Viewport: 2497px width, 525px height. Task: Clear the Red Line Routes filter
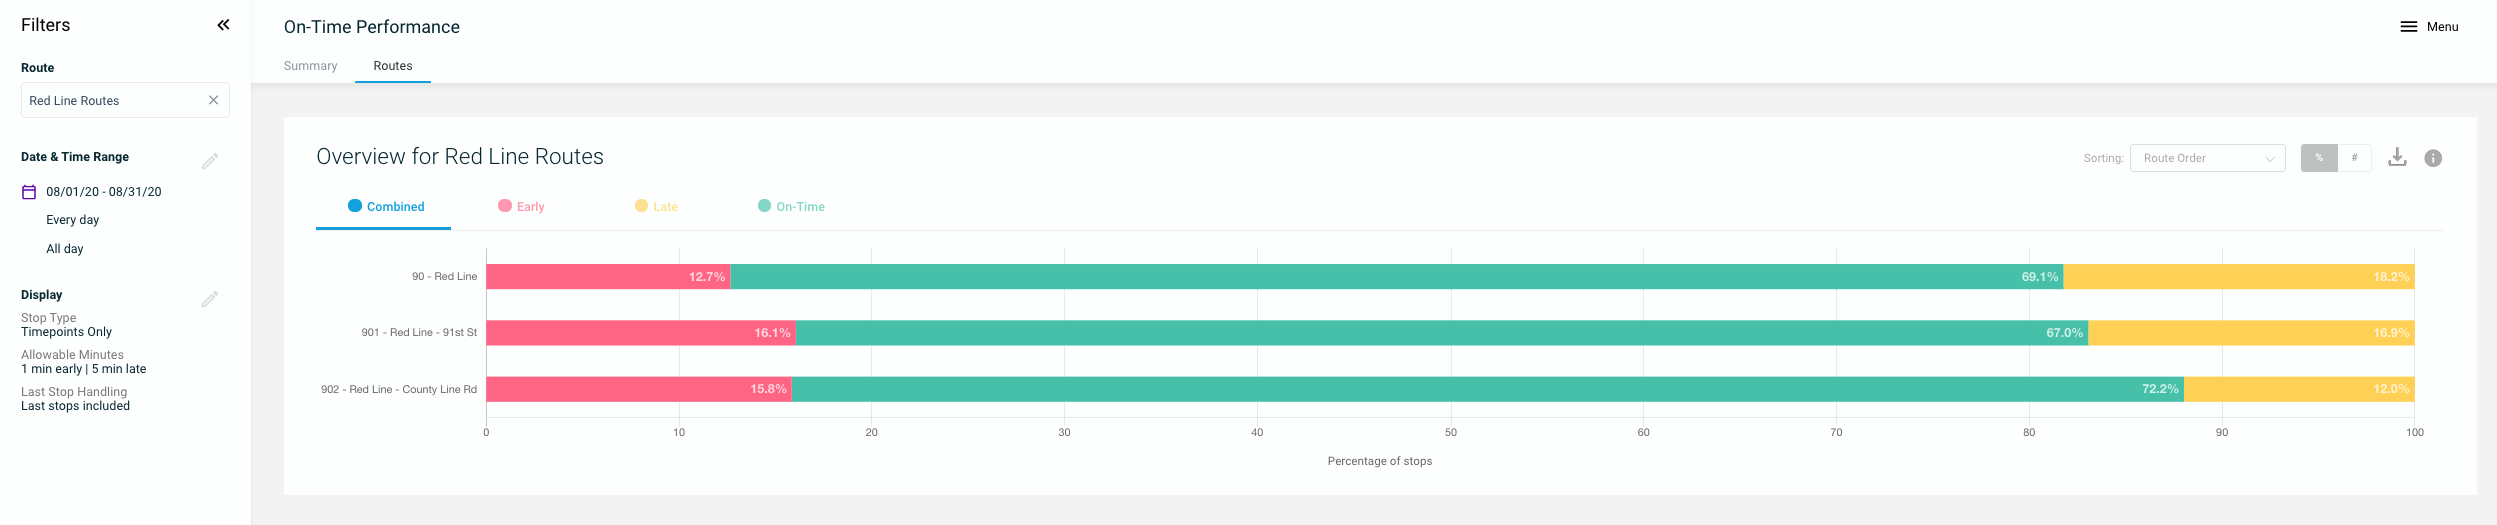click(213, 100)
